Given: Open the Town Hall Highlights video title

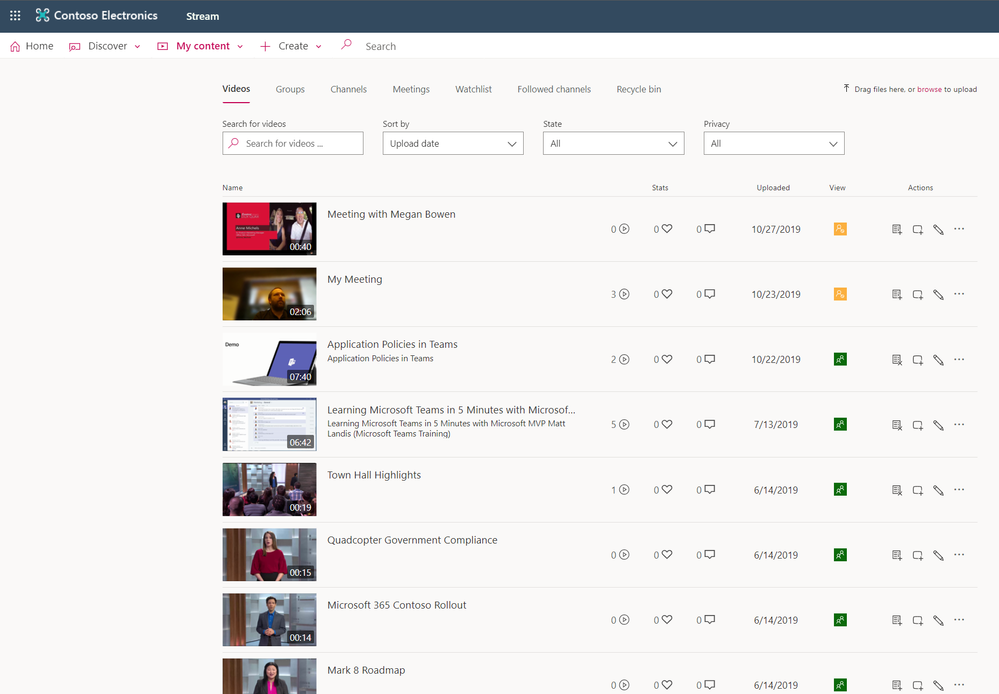Looking at the screenshot, I should pyautogui.click(x=374, y=475).
